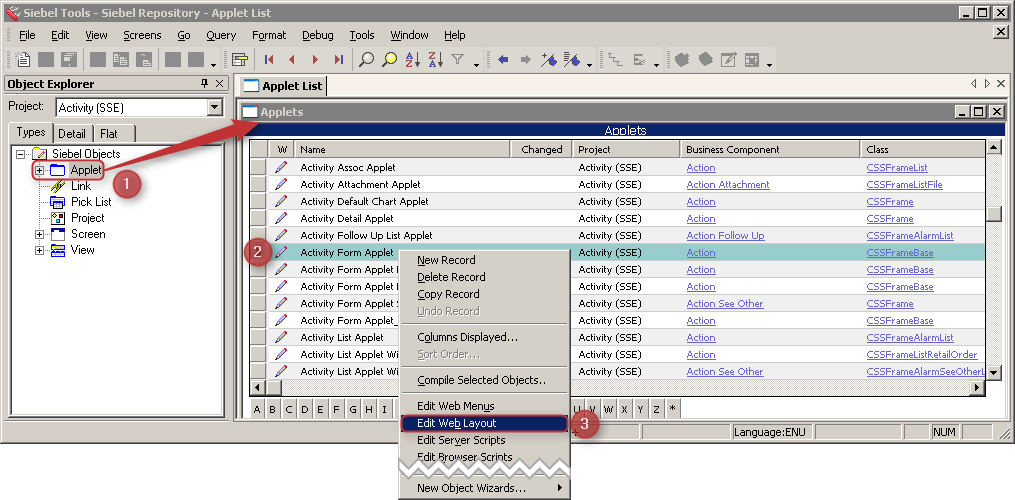
Task: Open dropdown arrow beside the filter icon
Action: click(476, 64)
